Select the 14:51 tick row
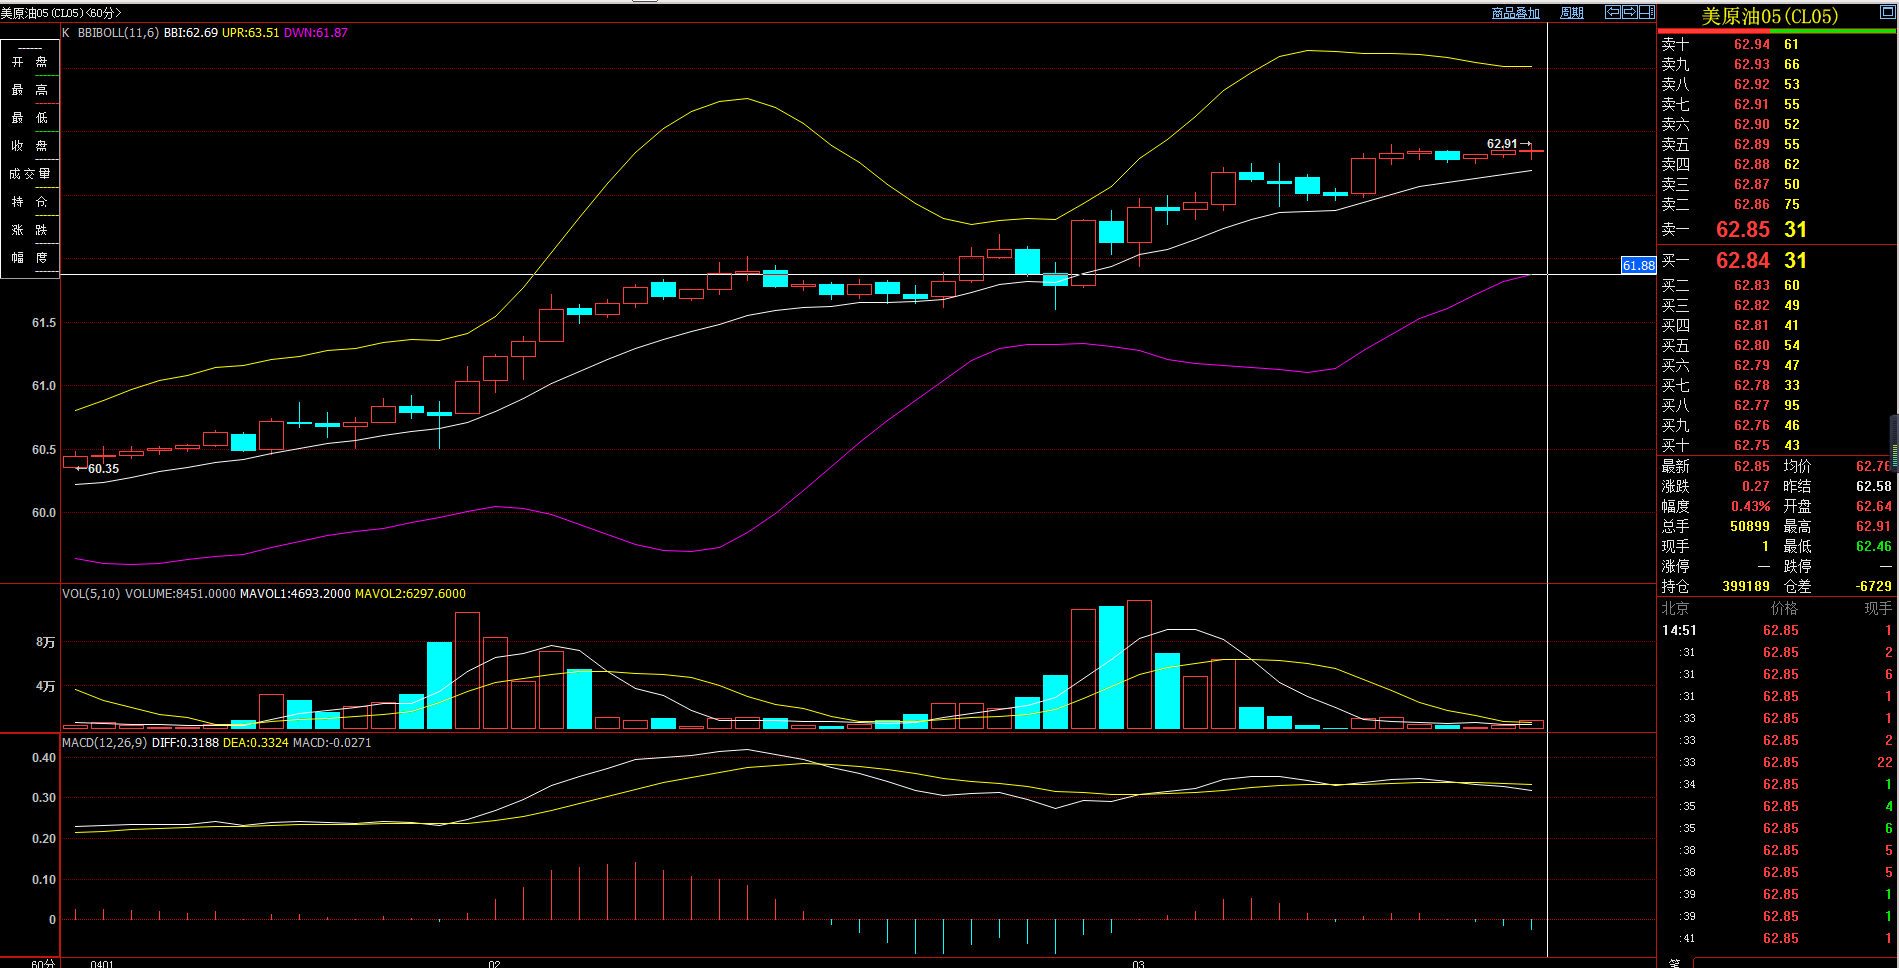The width and height of the screenshot is (1899, 968). tap(1777, 630)
